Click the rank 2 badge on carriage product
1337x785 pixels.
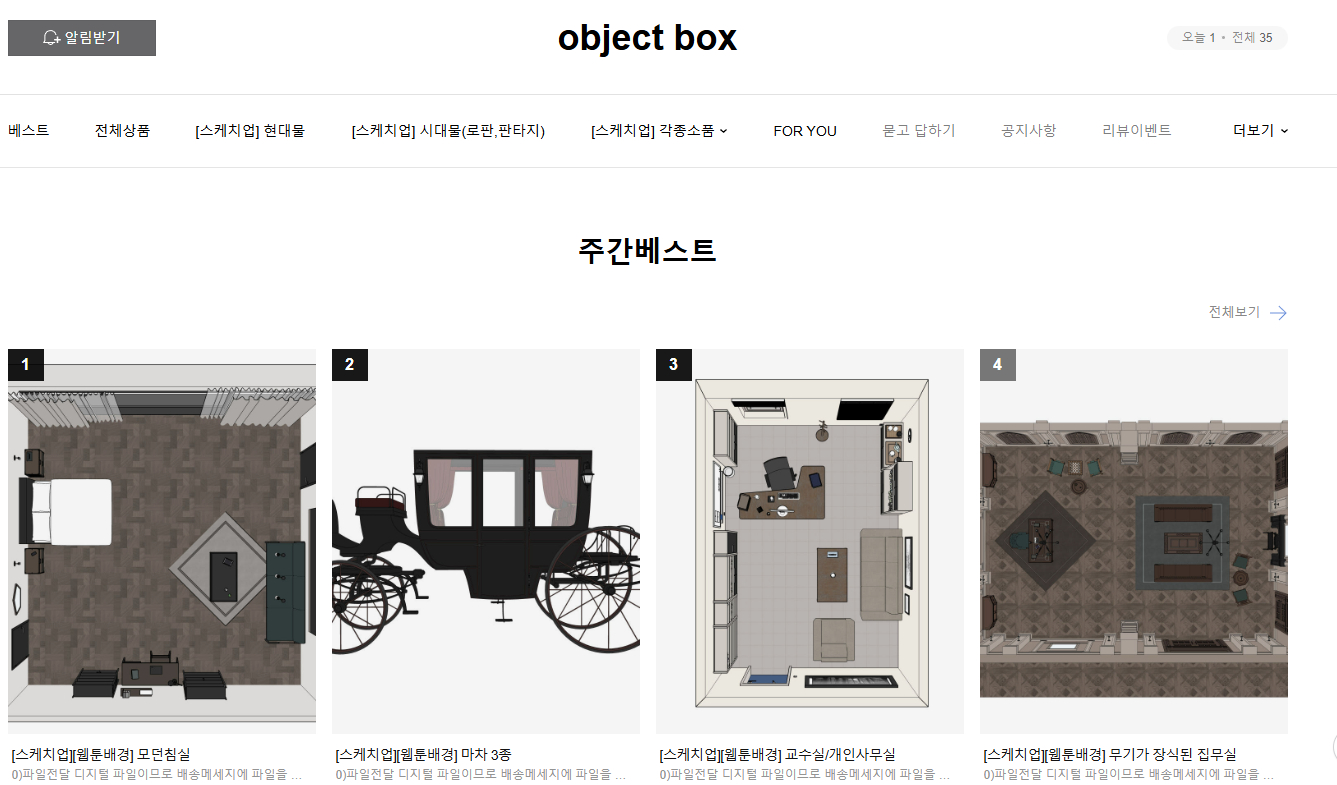pyautogui.click(x=350, y=365)
